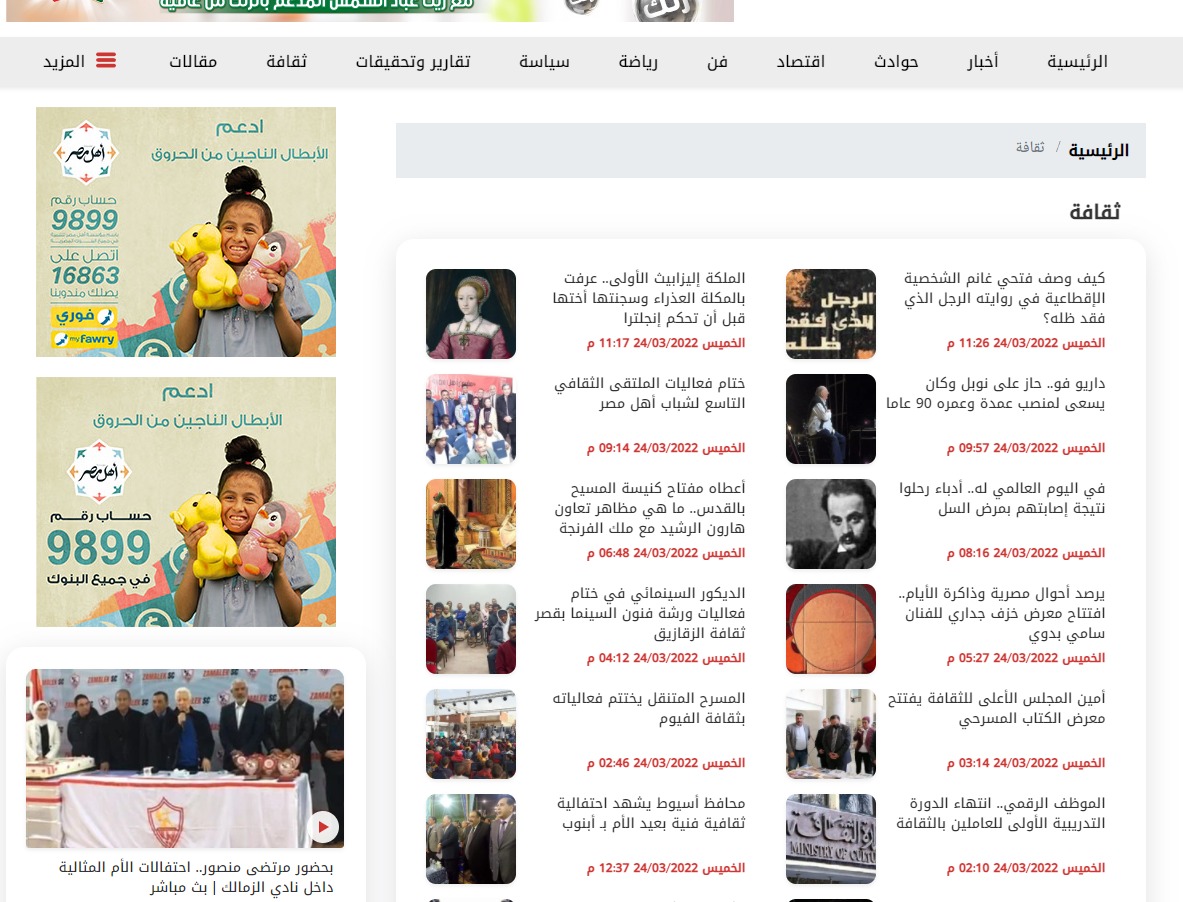Click the Queen Elizabeth portrait thumbnail
Screen dimensions: 1183x902
pyautogui.click(x=471, y=314)
